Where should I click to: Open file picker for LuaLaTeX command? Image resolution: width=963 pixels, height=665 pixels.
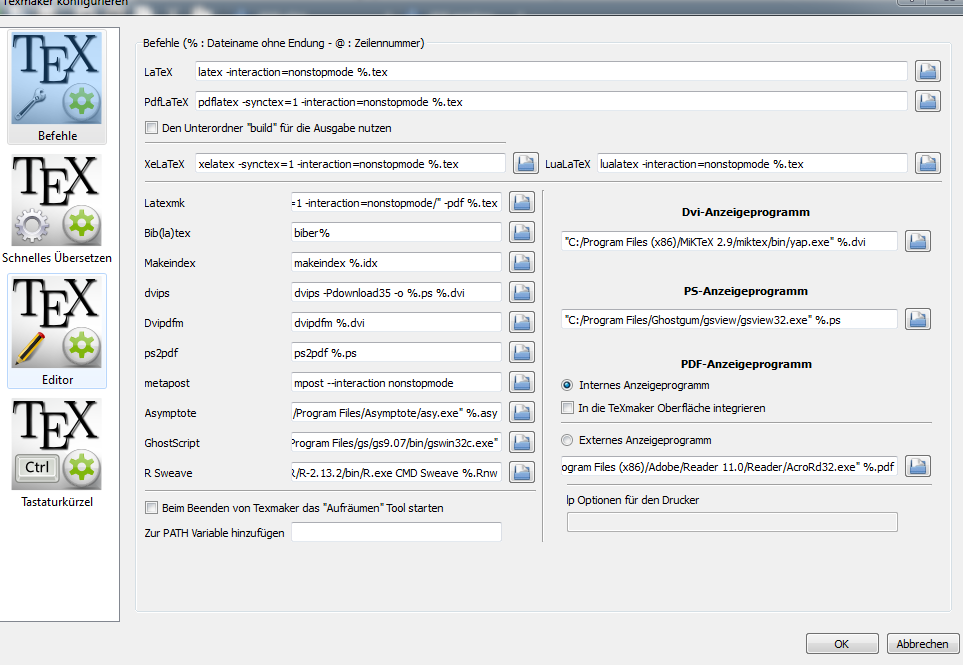click(x=926, y=162)
